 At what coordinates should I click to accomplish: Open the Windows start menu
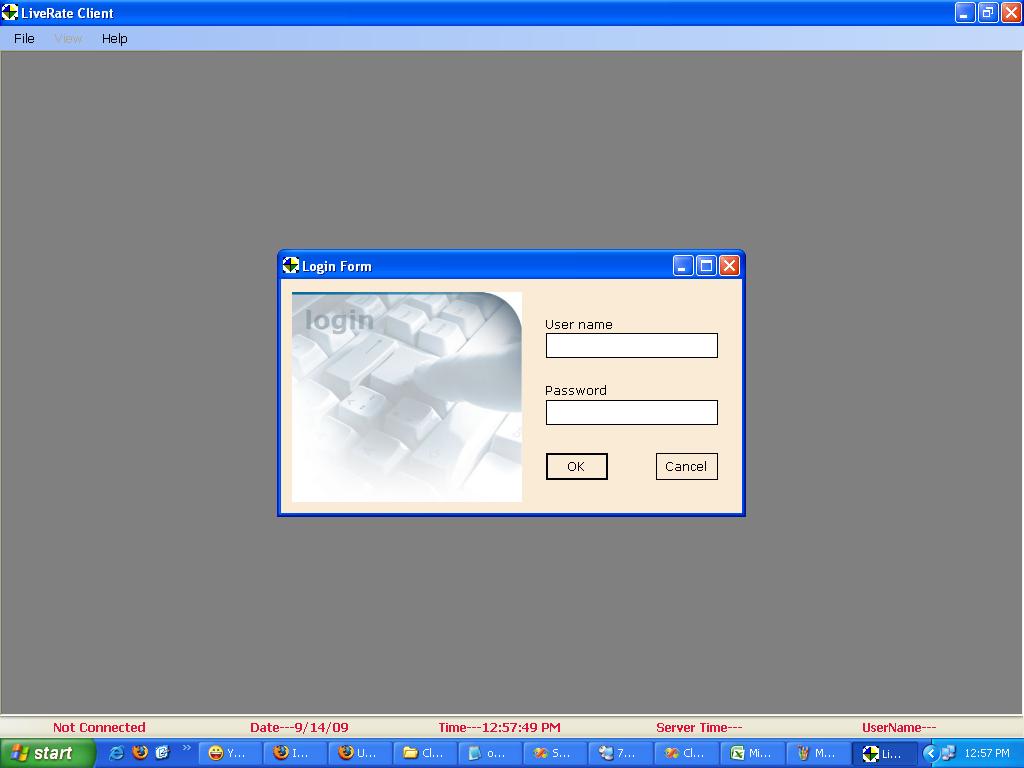pos(47,753)
